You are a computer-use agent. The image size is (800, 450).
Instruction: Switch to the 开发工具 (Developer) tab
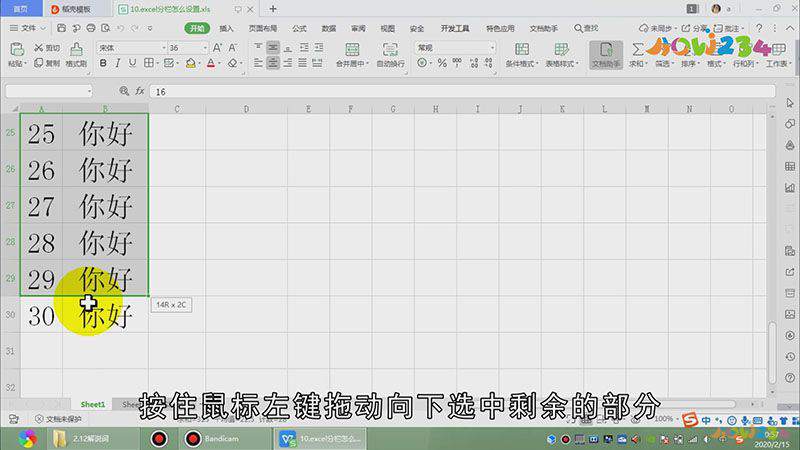[455, 29]
